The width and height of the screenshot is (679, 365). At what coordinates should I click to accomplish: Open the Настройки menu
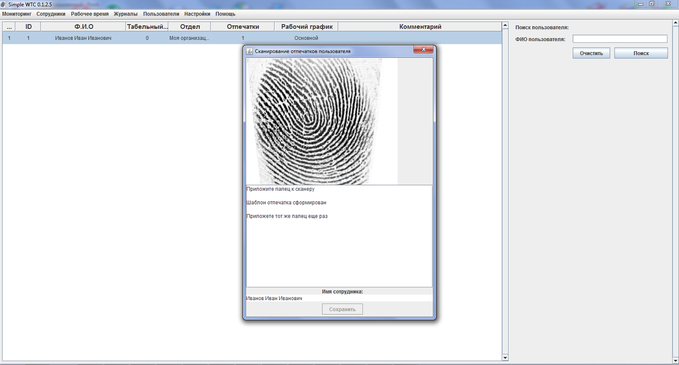tap(197, 14)
